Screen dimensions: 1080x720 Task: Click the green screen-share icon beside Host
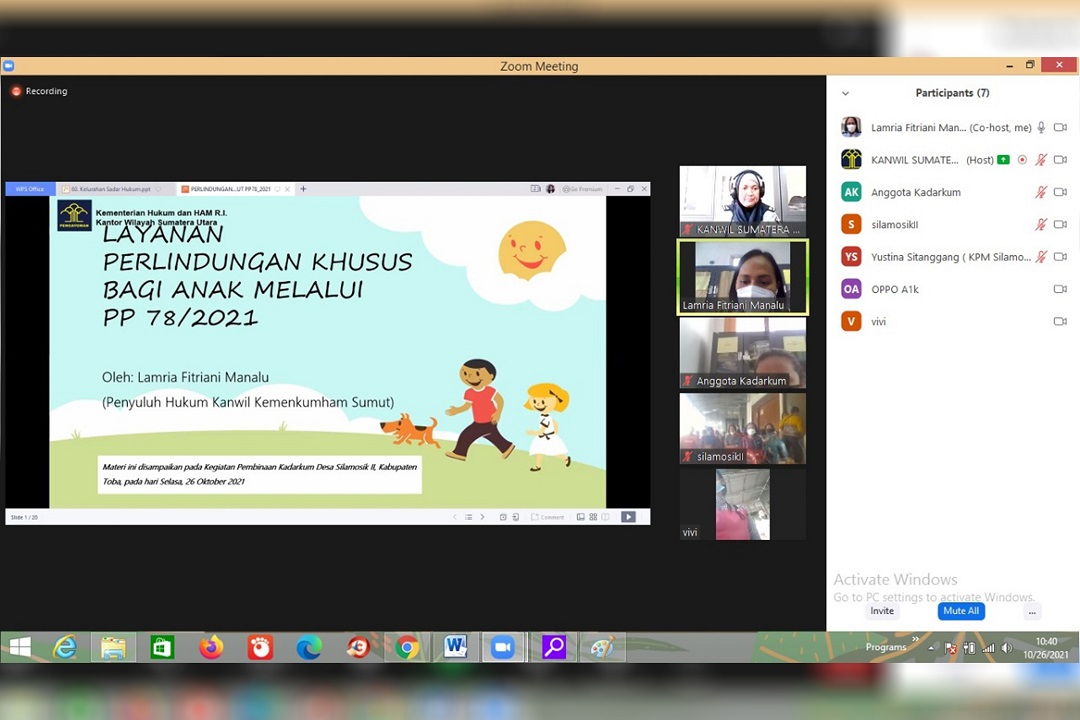click(1003, 160)
